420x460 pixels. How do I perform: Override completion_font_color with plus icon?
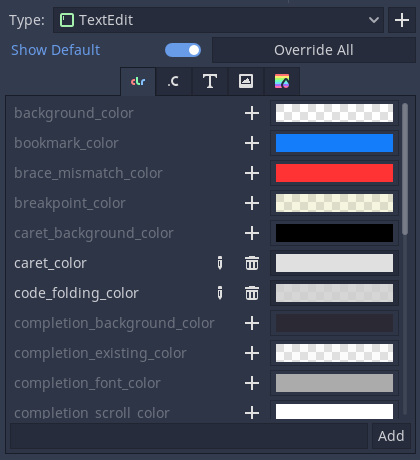pos(252,383)
